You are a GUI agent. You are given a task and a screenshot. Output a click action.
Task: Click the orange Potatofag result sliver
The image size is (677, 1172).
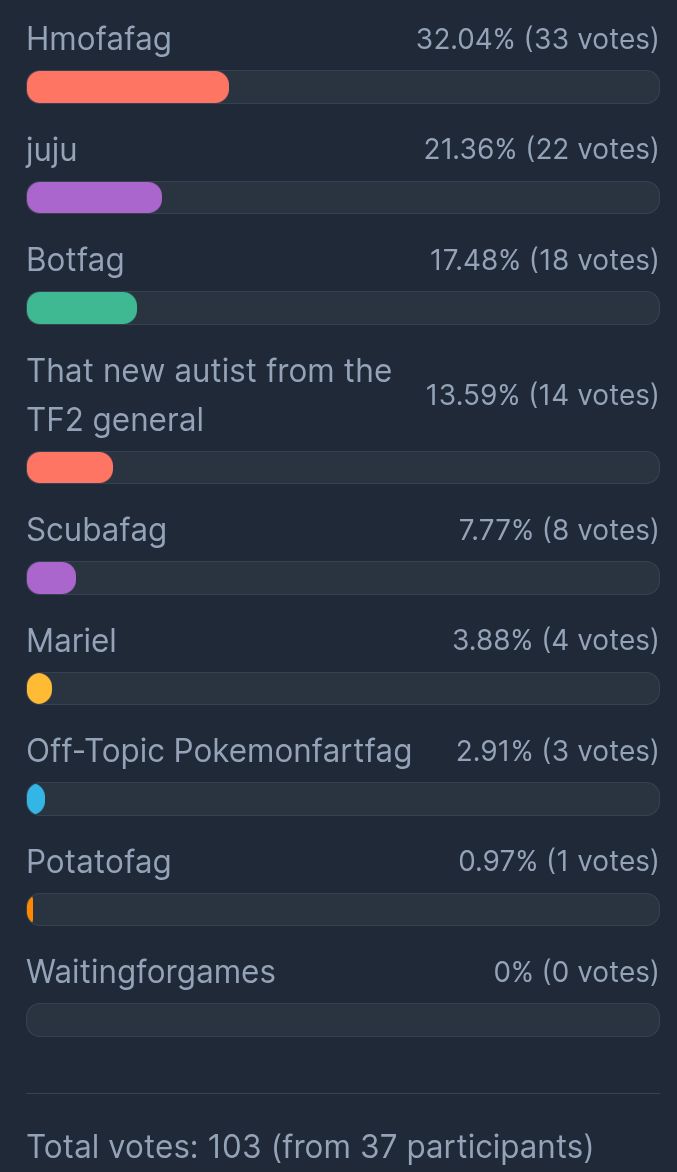(x=30, y=910)
